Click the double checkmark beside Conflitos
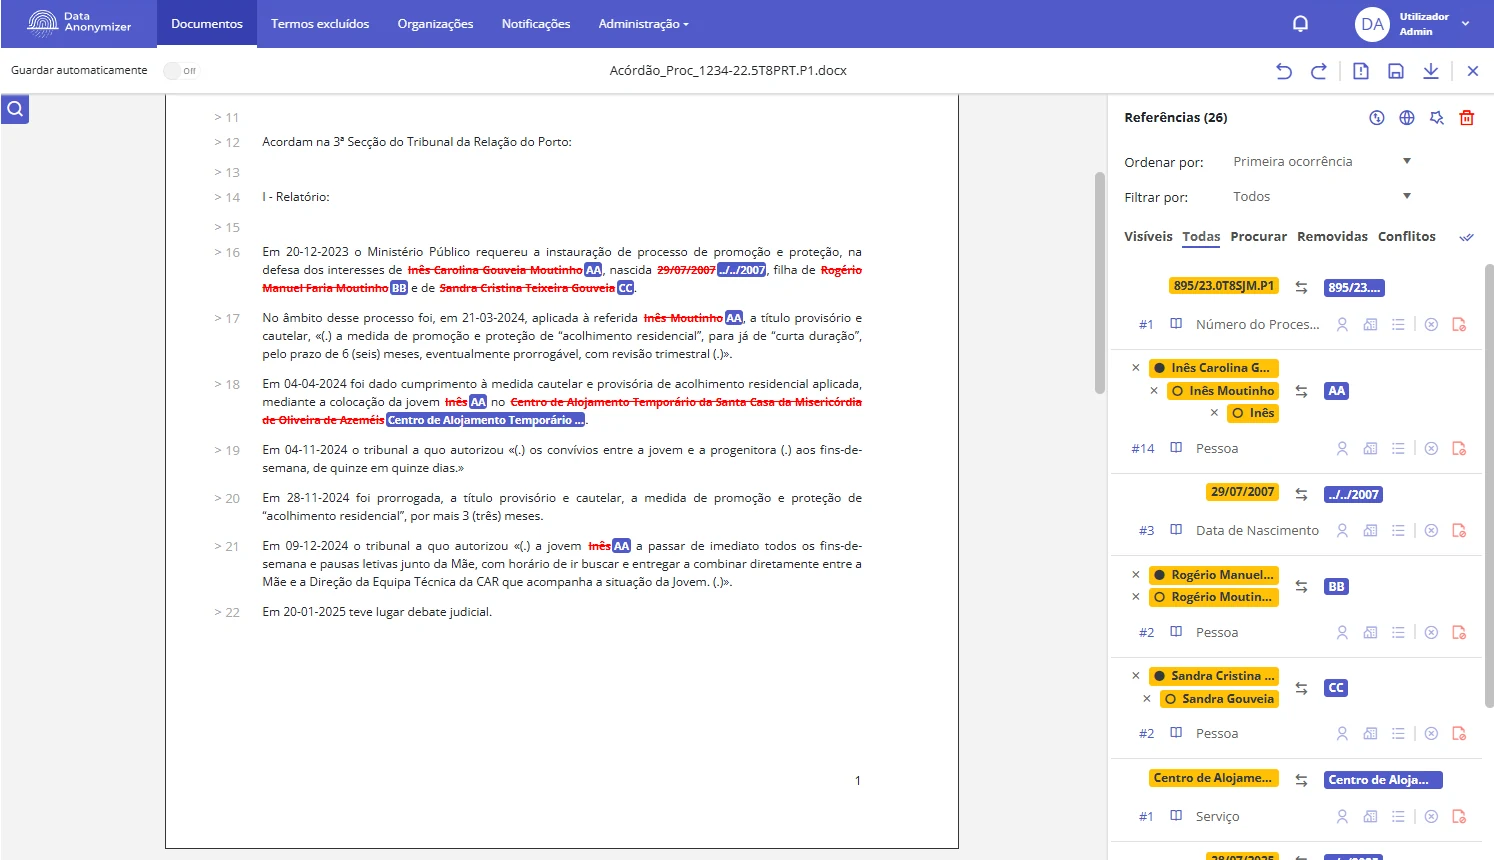 click(1467, 237)
